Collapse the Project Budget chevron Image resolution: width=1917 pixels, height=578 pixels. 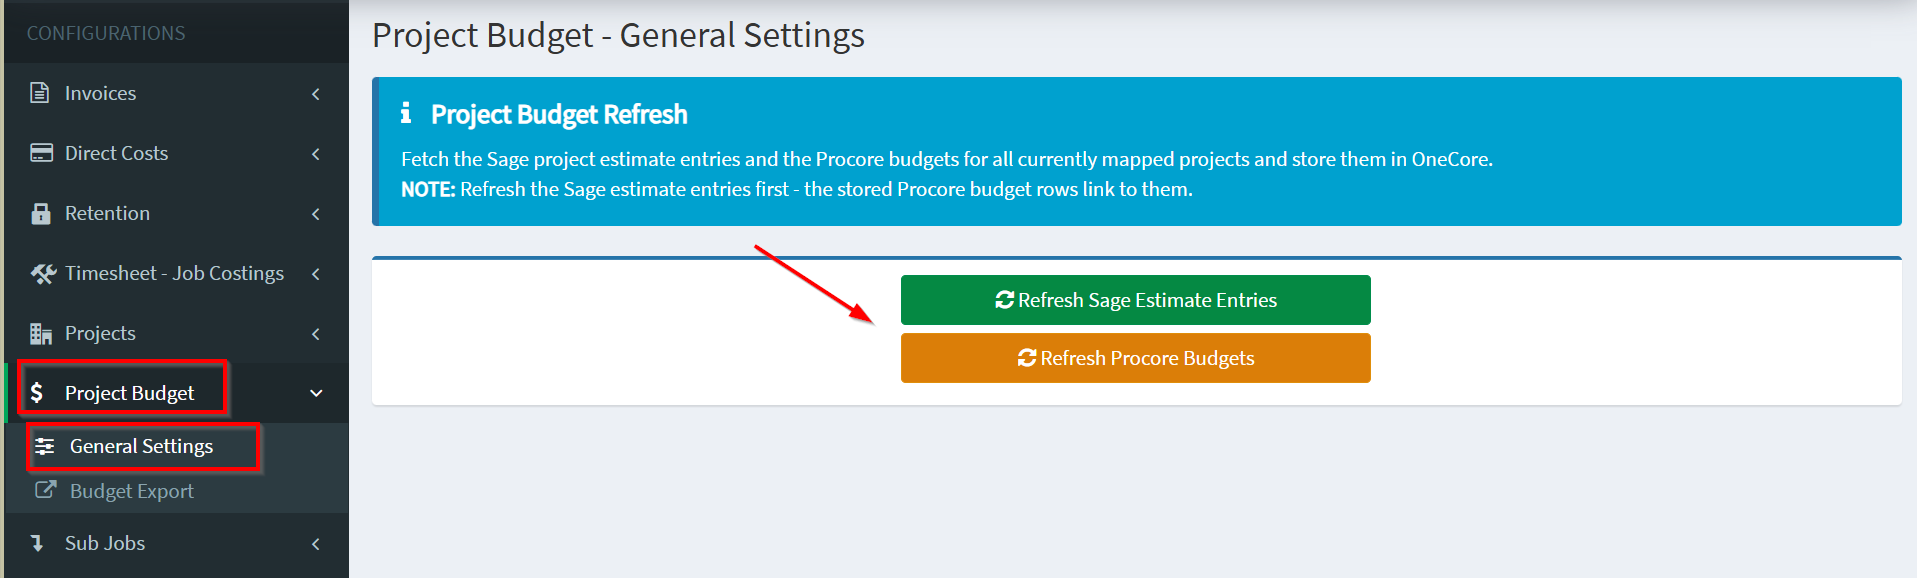pyautogui.click(x=316, y=394)
